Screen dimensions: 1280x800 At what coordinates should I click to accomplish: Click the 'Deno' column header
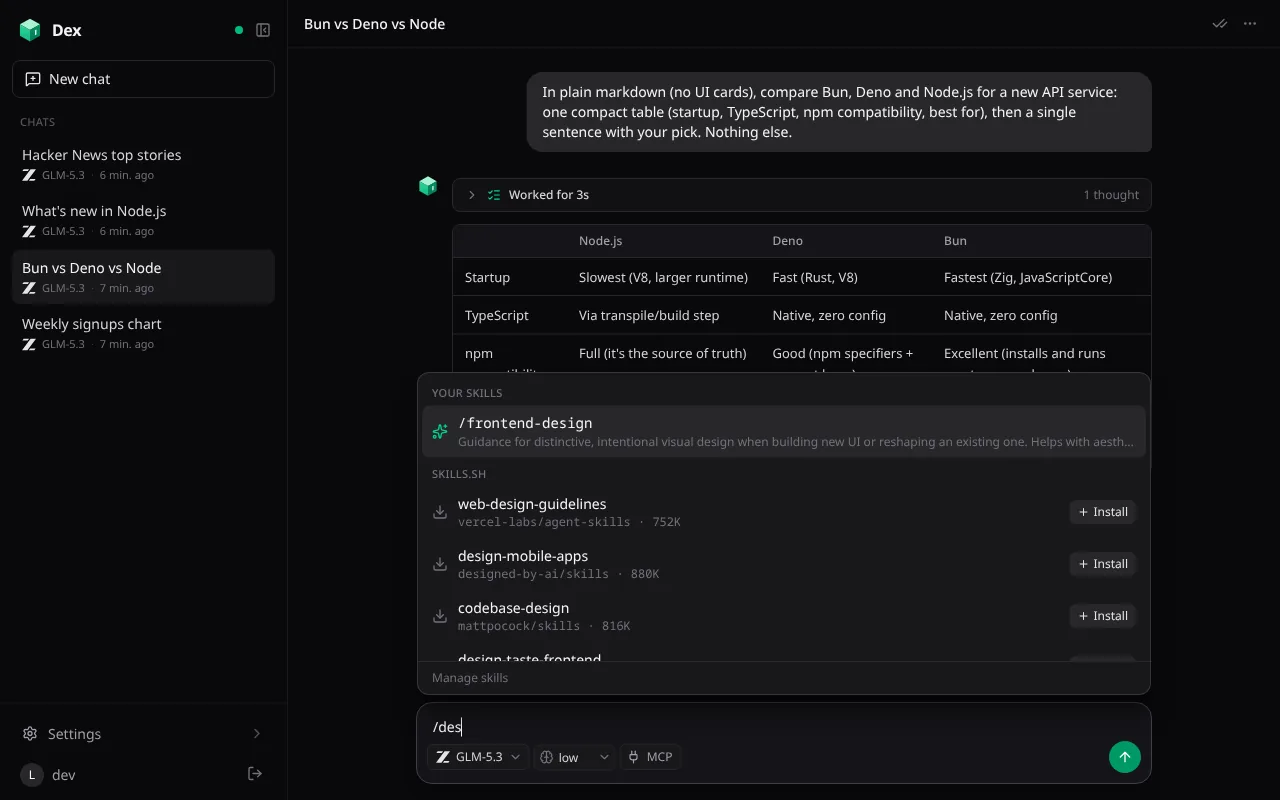(788, 241)
